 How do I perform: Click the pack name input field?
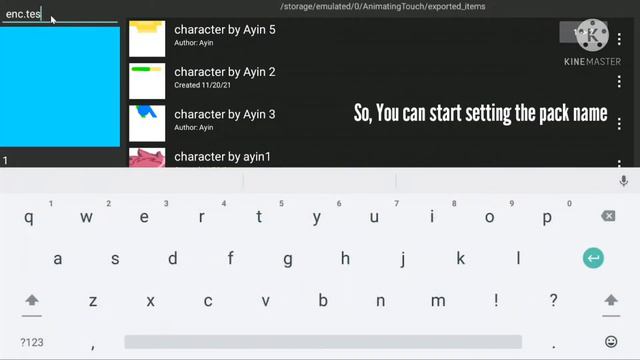(60, 14)
